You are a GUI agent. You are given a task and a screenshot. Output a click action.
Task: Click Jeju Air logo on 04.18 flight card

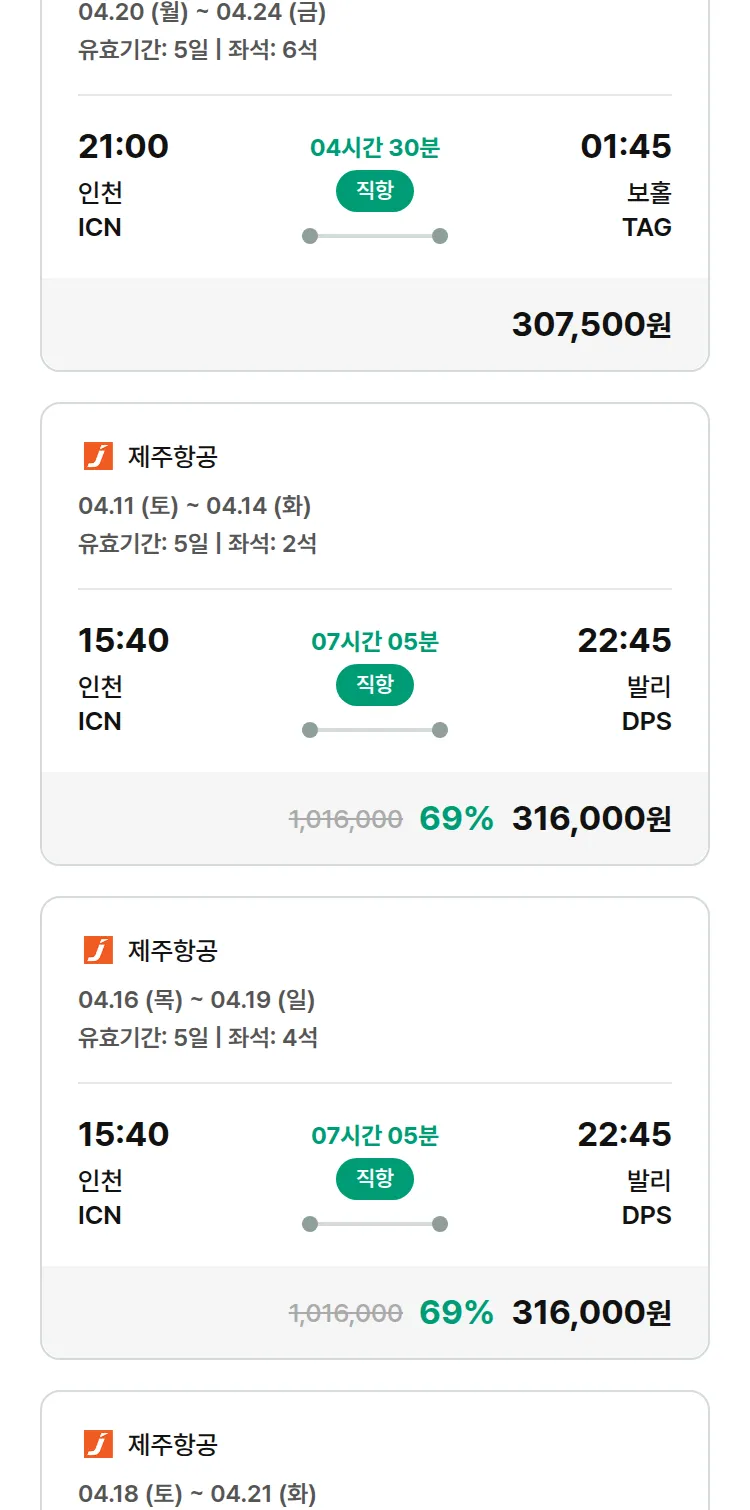(x=98, y=1444)
